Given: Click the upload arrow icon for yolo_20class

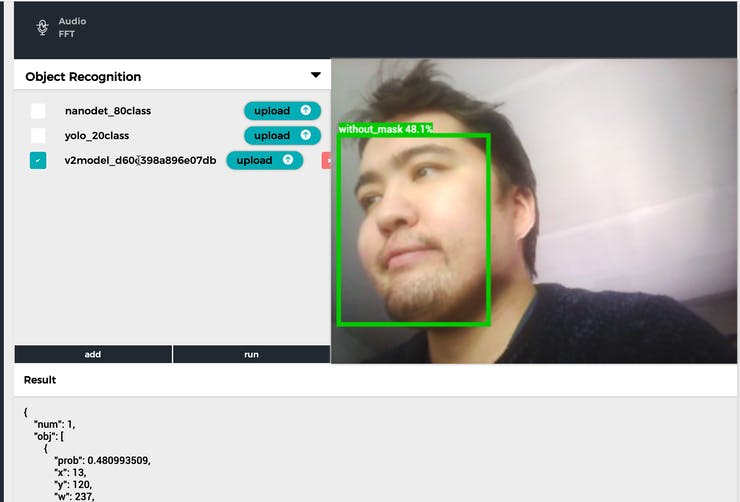Looking at the screenshot, I should pyautogui.click(x=306, y=136).
